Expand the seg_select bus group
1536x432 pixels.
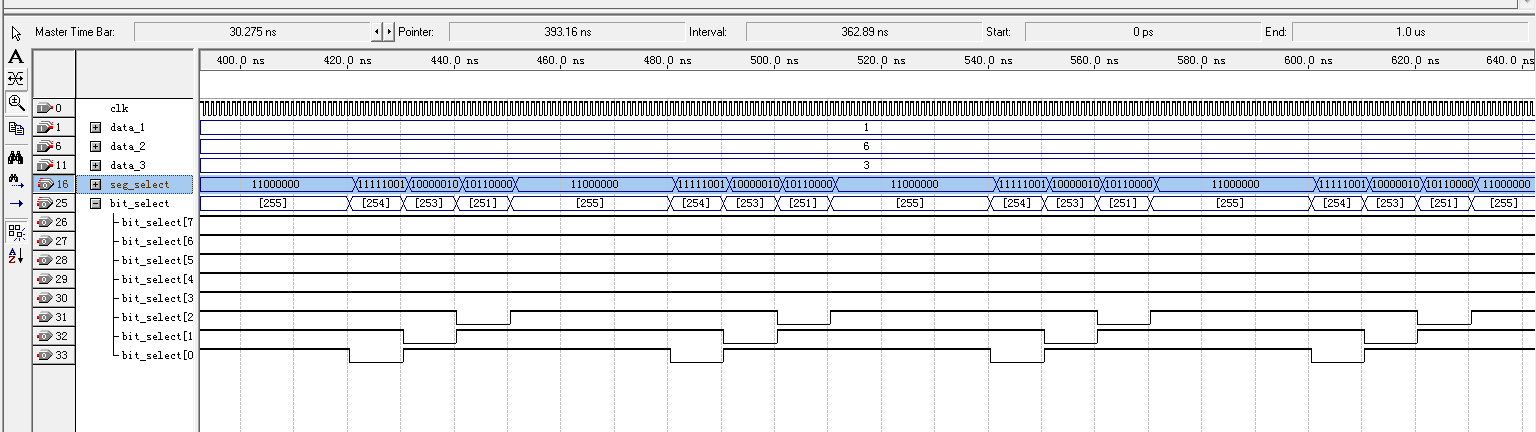(95, 185)
